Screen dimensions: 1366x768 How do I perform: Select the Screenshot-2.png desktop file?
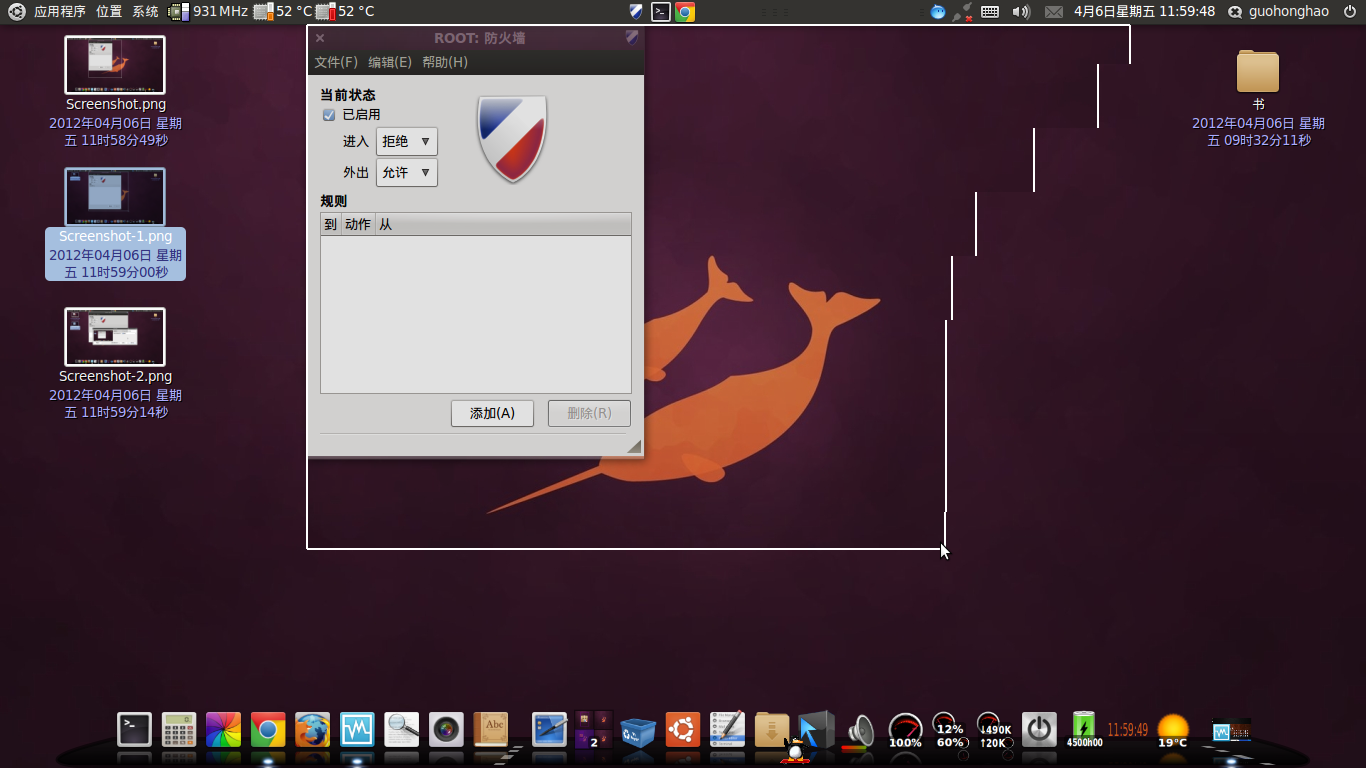[x=115, y=364]
